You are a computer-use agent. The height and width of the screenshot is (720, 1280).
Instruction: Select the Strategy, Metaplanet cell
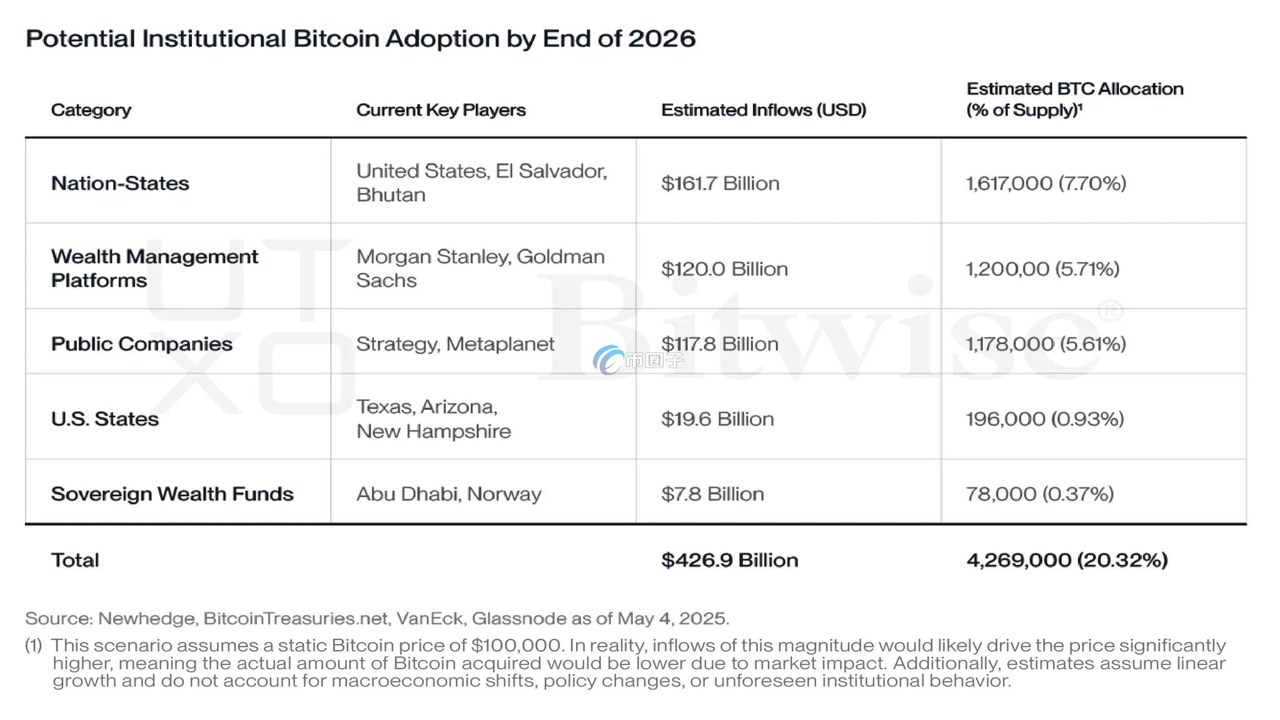[x=456, y=344]
